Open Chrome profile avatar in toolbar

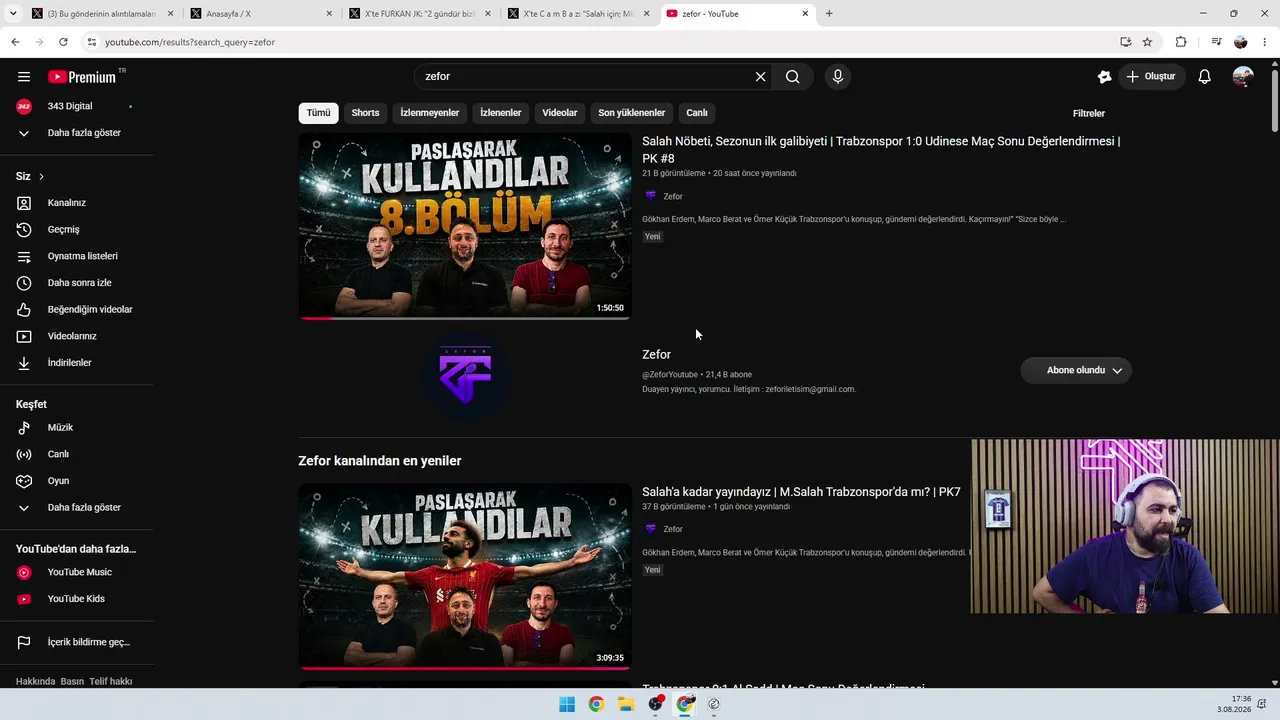[x=1241, y=42]
